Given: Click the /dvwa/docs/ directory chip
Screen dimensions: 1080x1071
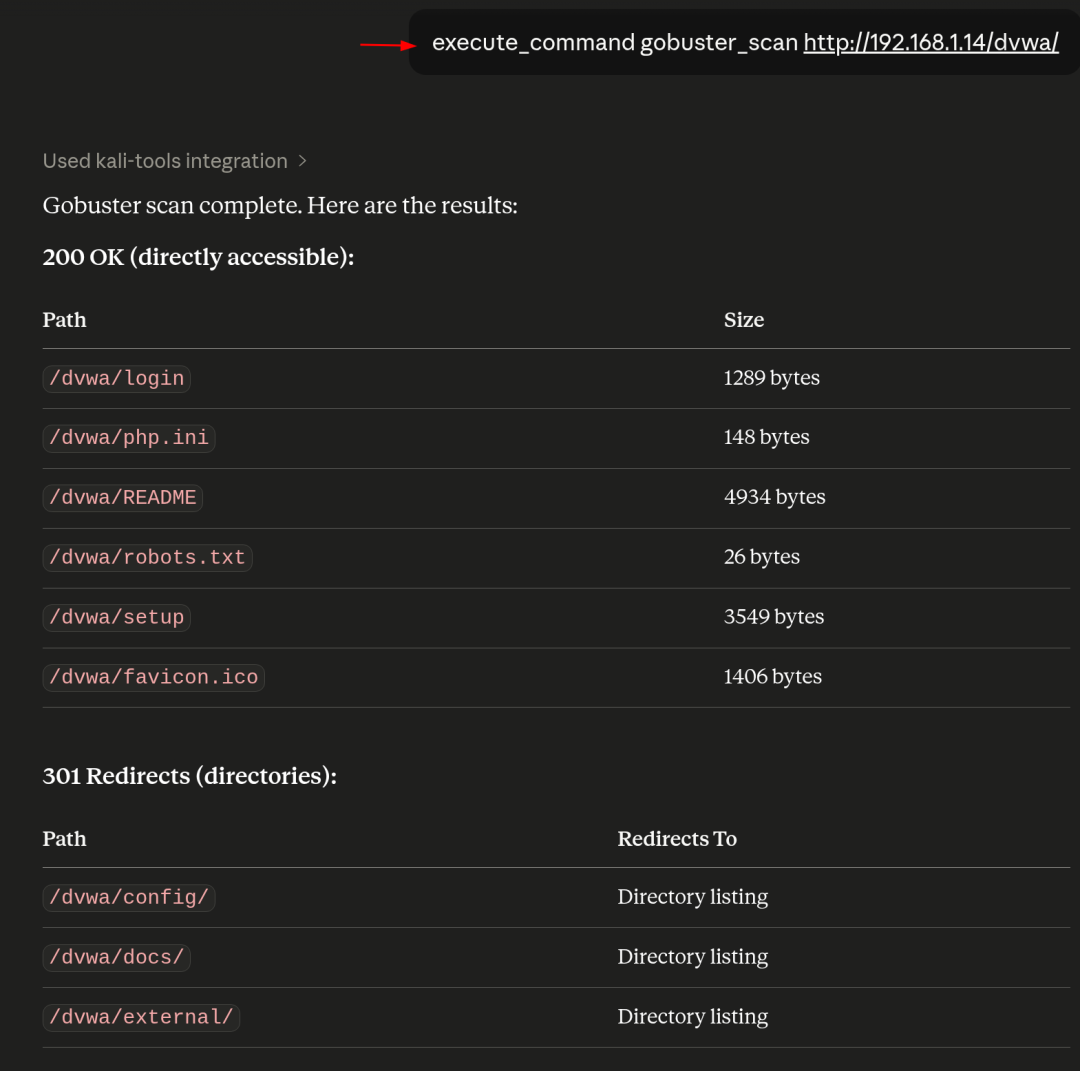Looking at the screenshot, I should 116,958.
